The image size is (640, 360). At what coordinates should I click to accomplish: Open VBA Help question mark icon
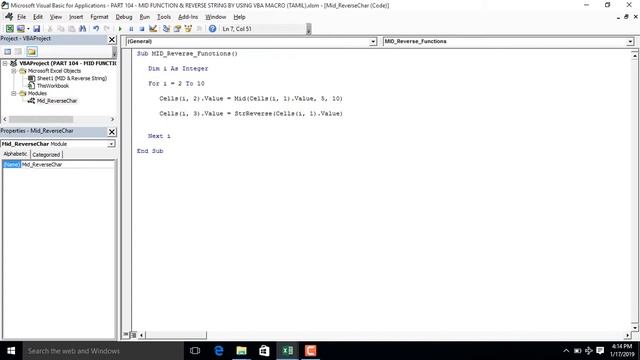pyautogui.click(x=212, y=29)
